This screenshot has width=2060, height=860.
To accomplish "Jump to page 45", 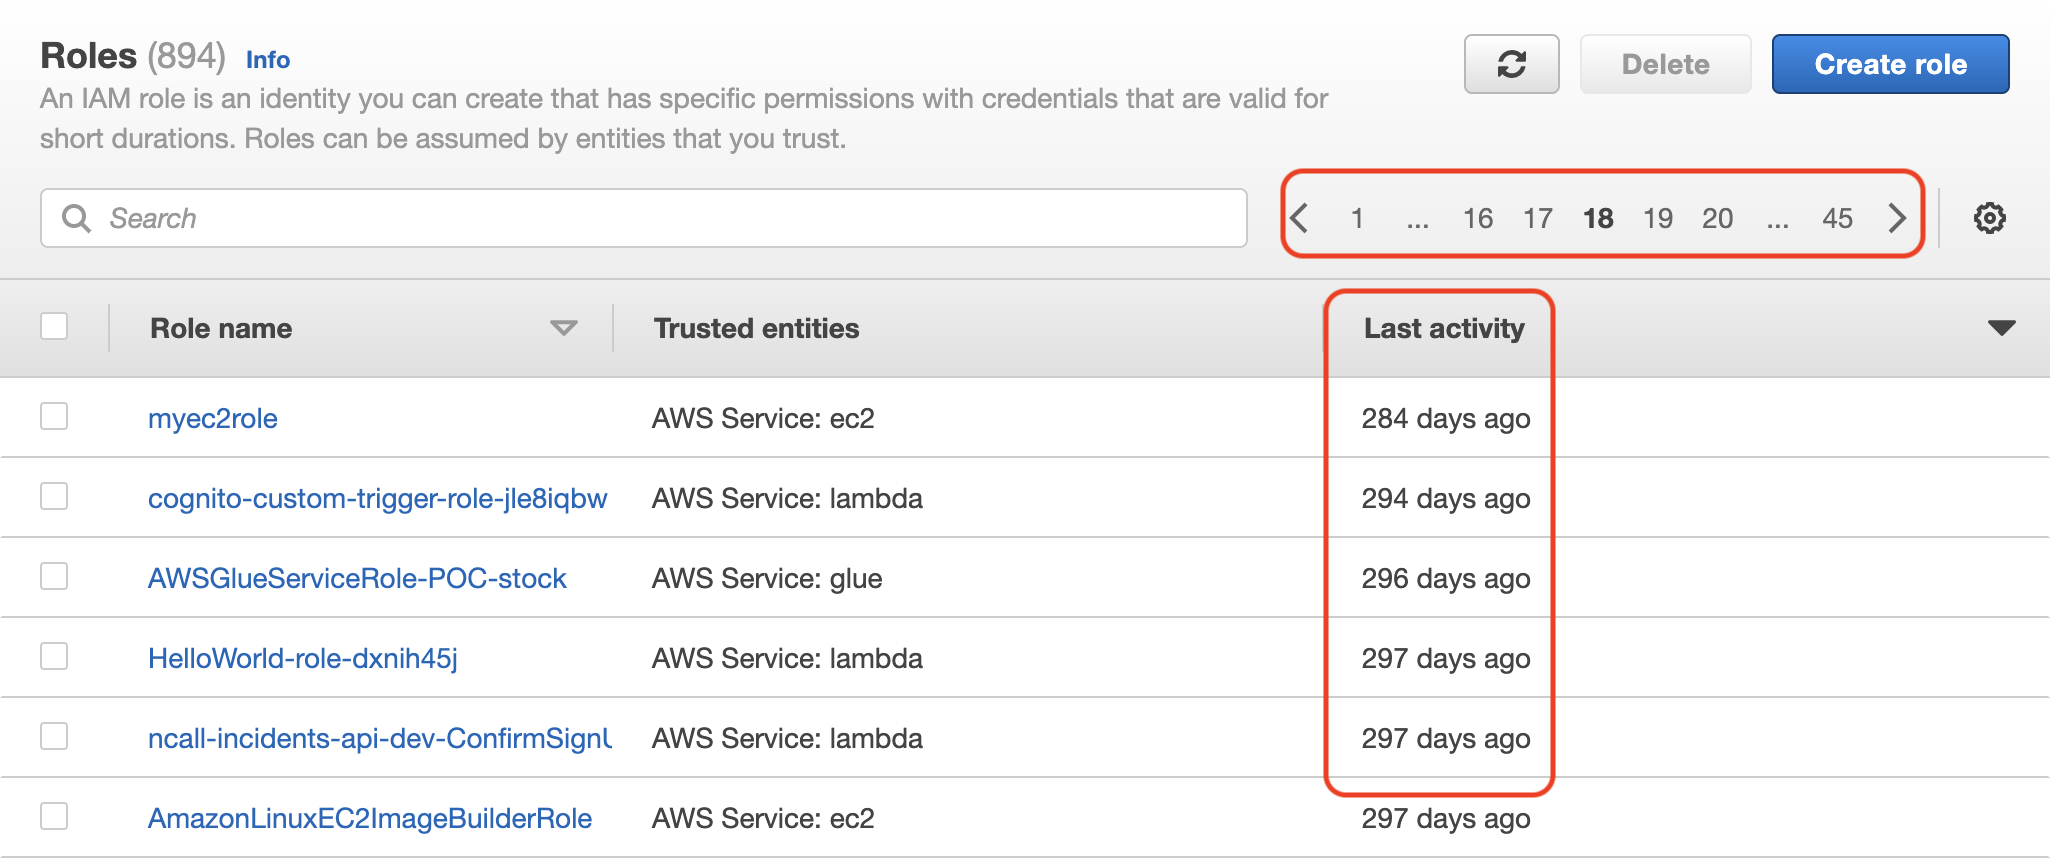I will tap(1837, 218).
